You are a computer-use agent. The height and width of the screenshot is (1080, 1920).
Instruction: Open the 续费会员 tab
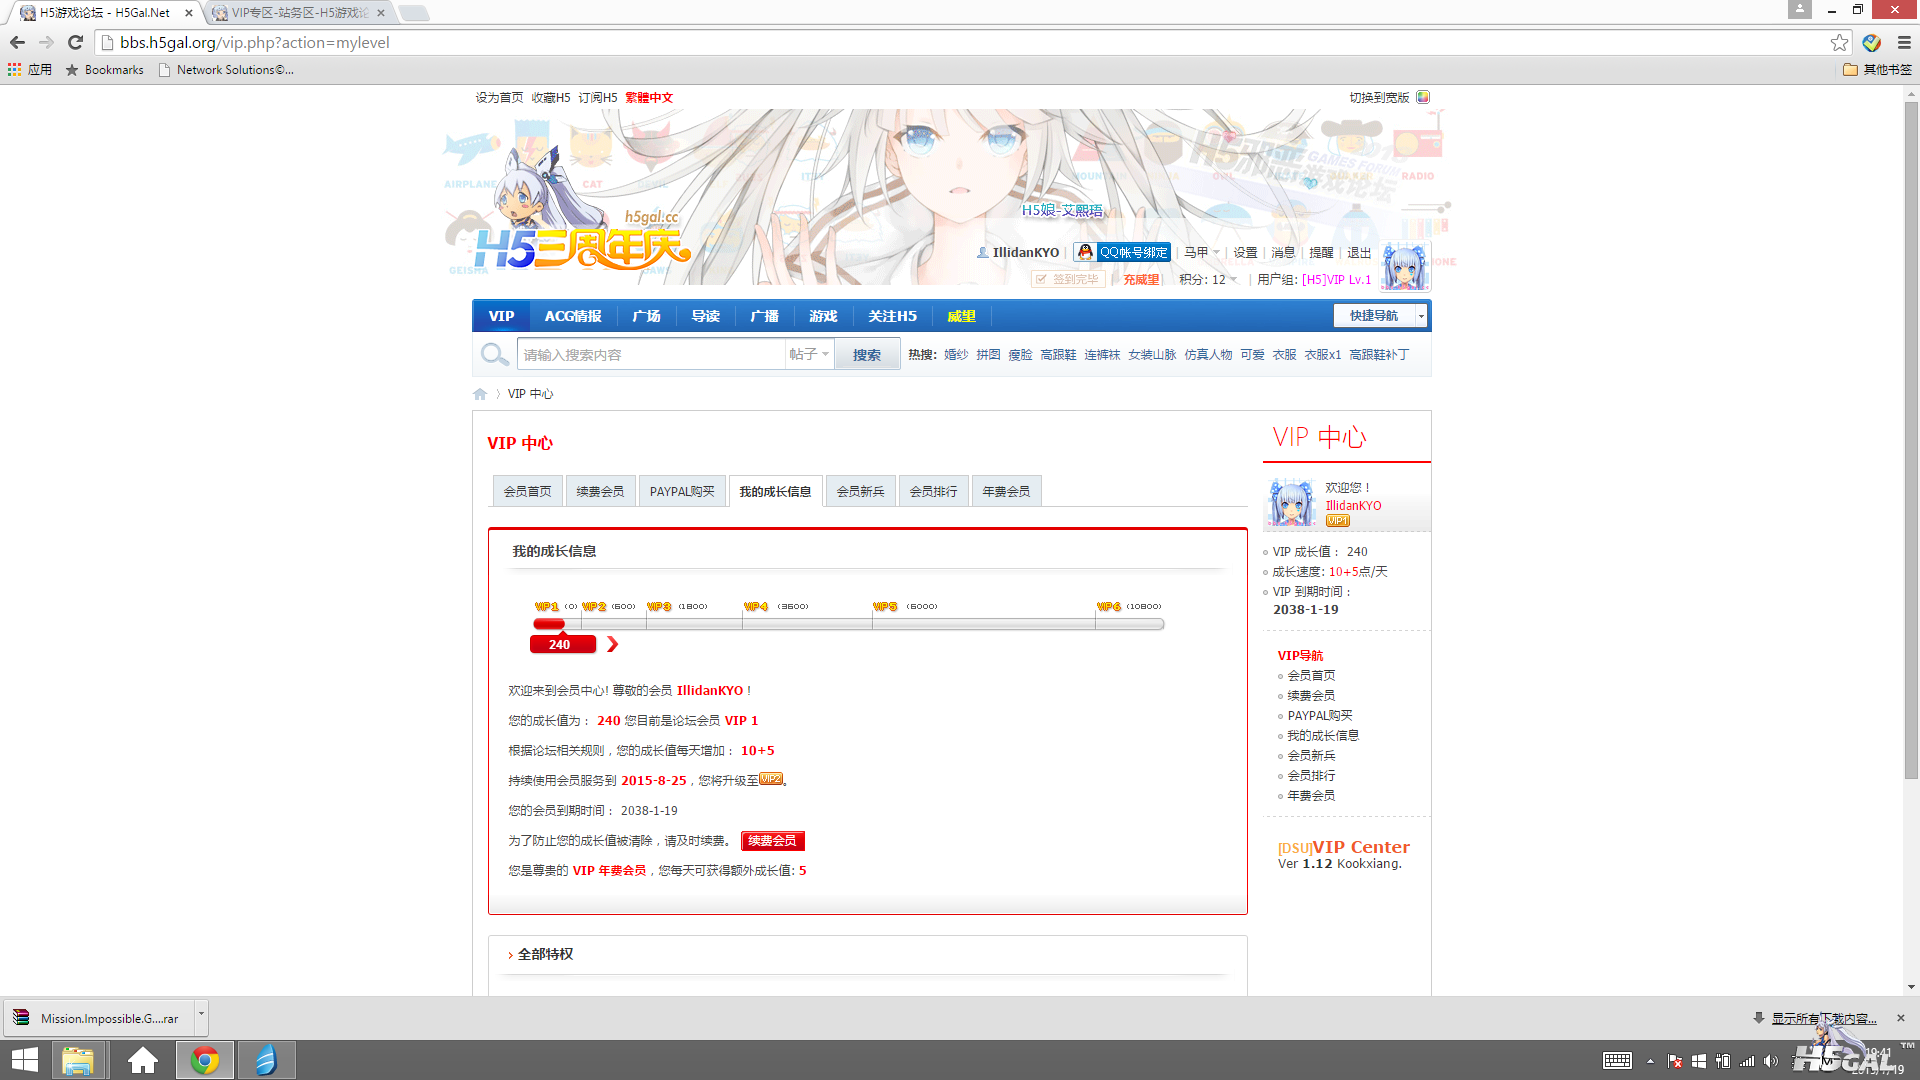pos(600,491)
